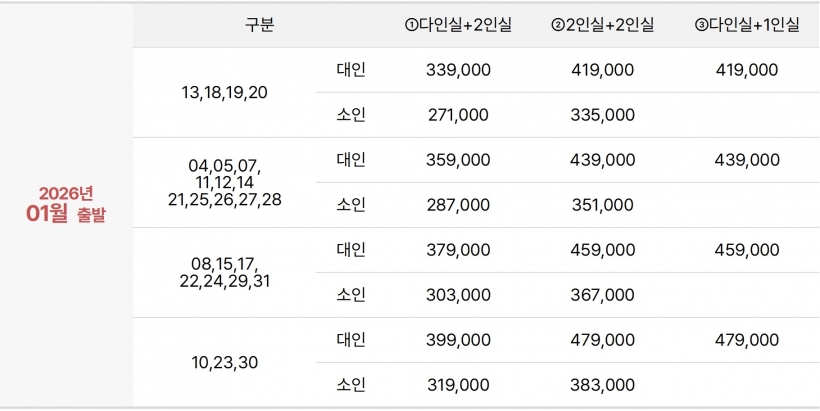Click the 339,000 adult price
This screenshot has height=411, width=820.
[459, 70]
